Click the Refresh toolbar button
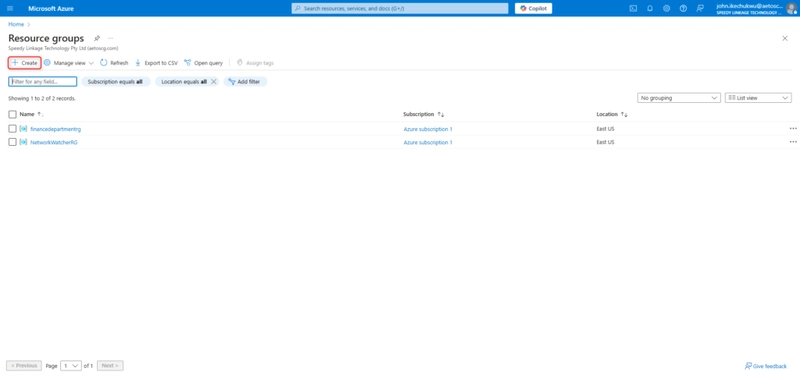Image resolution: width=800 pixels, height=379 pixels. (x=114, y=63)
